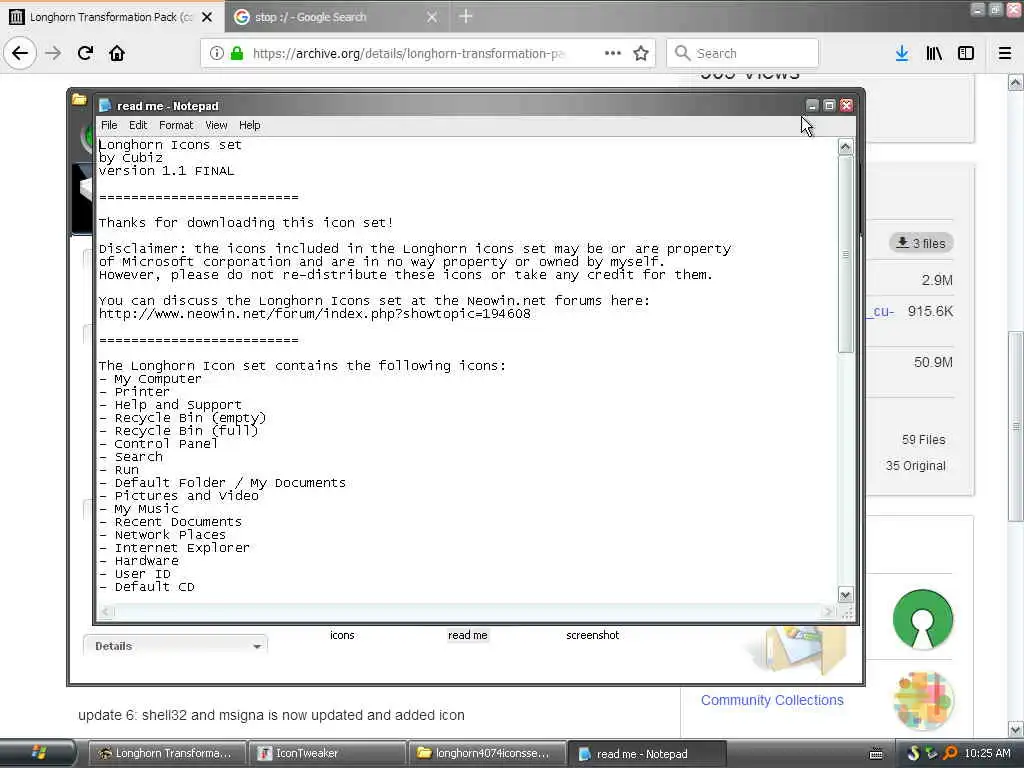Click the colorful Community Collections thumbnail

(x=924, y=701)
